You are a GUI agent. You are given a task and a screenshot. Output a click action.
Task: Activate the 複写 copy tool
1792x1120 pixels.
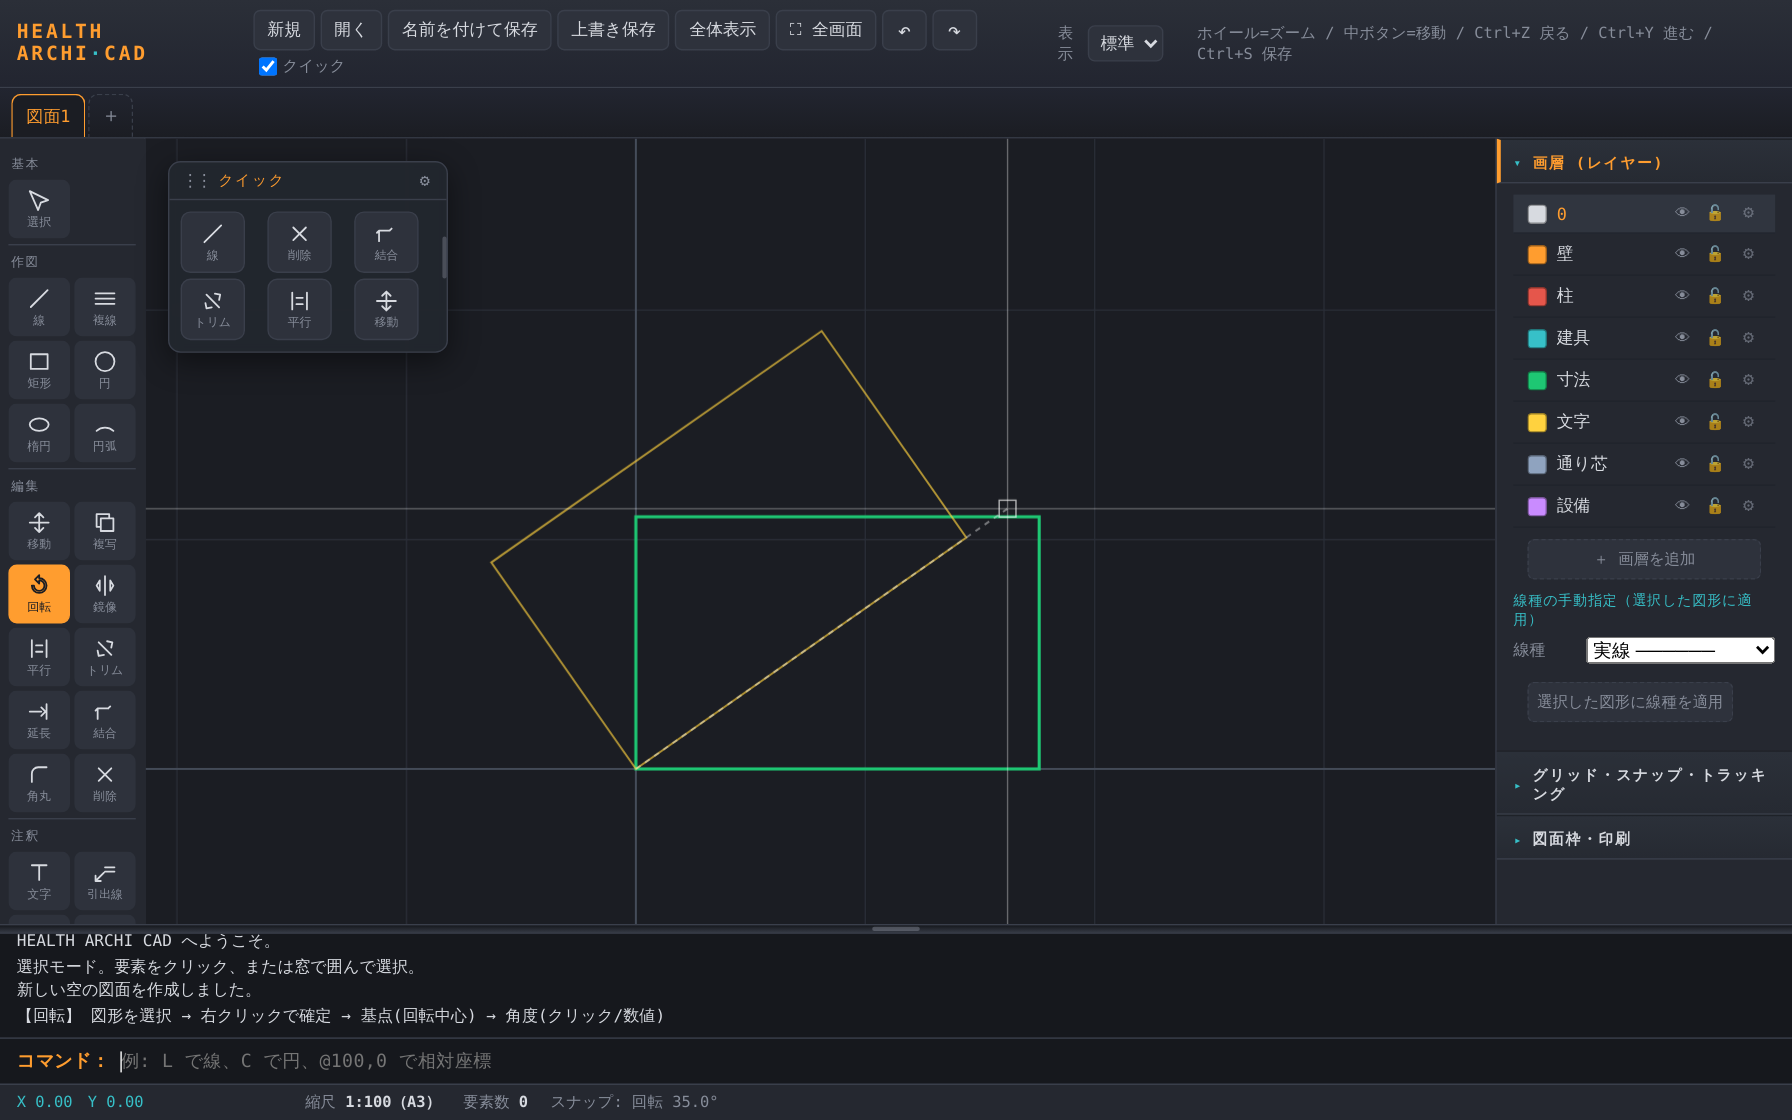coord(105,530)
